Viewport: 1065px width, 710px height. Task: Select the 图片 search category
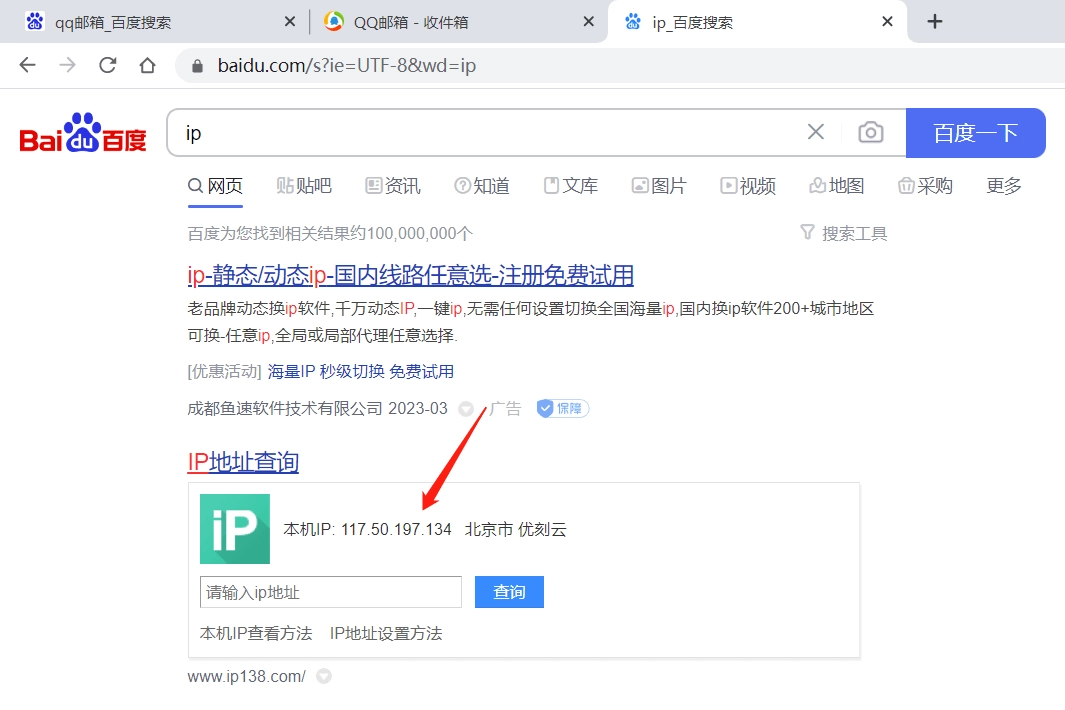pyautogui.click(x=659, y=186)
